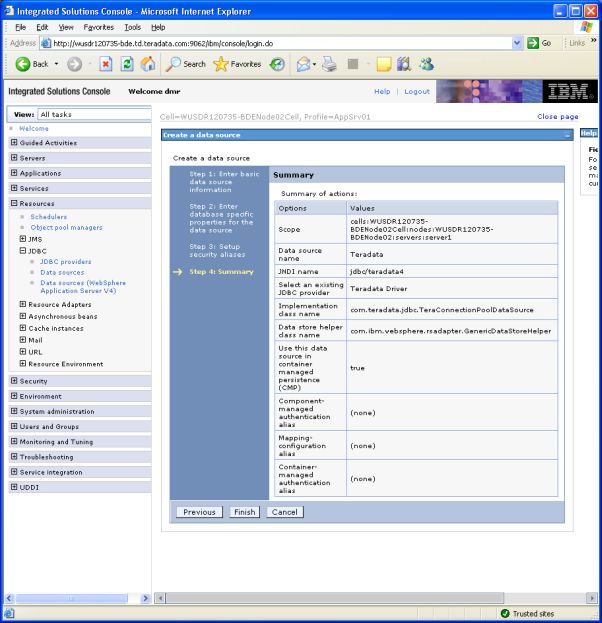Expand the JMS tree node
The image size is (602, 623).
23,239
